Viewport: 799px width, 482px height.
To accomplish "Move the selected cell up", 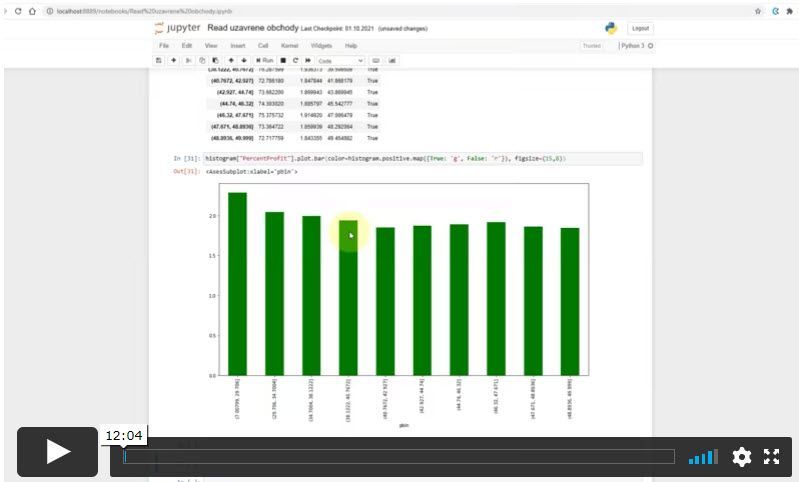I will click(x=231, y=61).
